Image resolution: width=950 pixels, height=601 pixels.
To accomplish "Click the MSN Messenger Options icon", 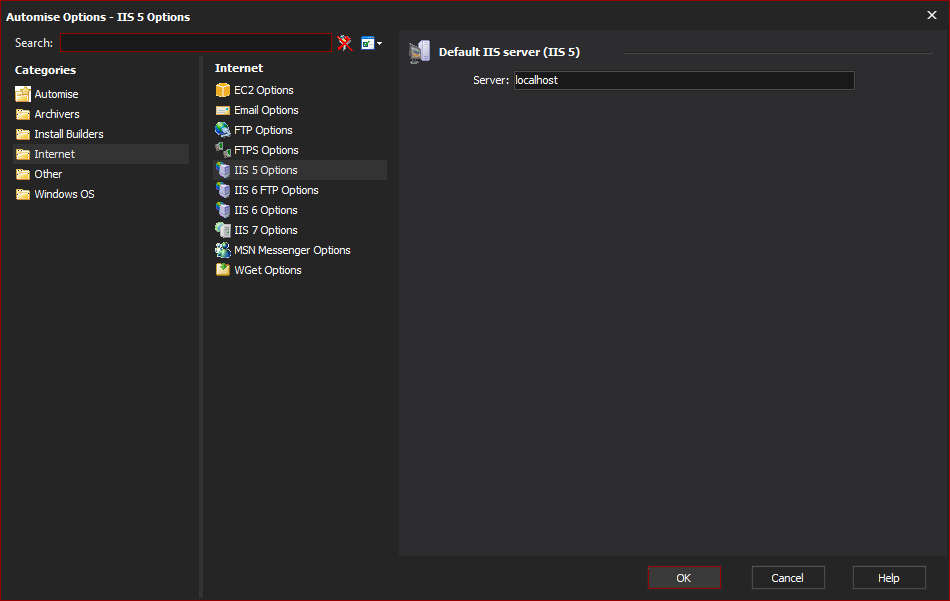I will [x=223, y=250].
